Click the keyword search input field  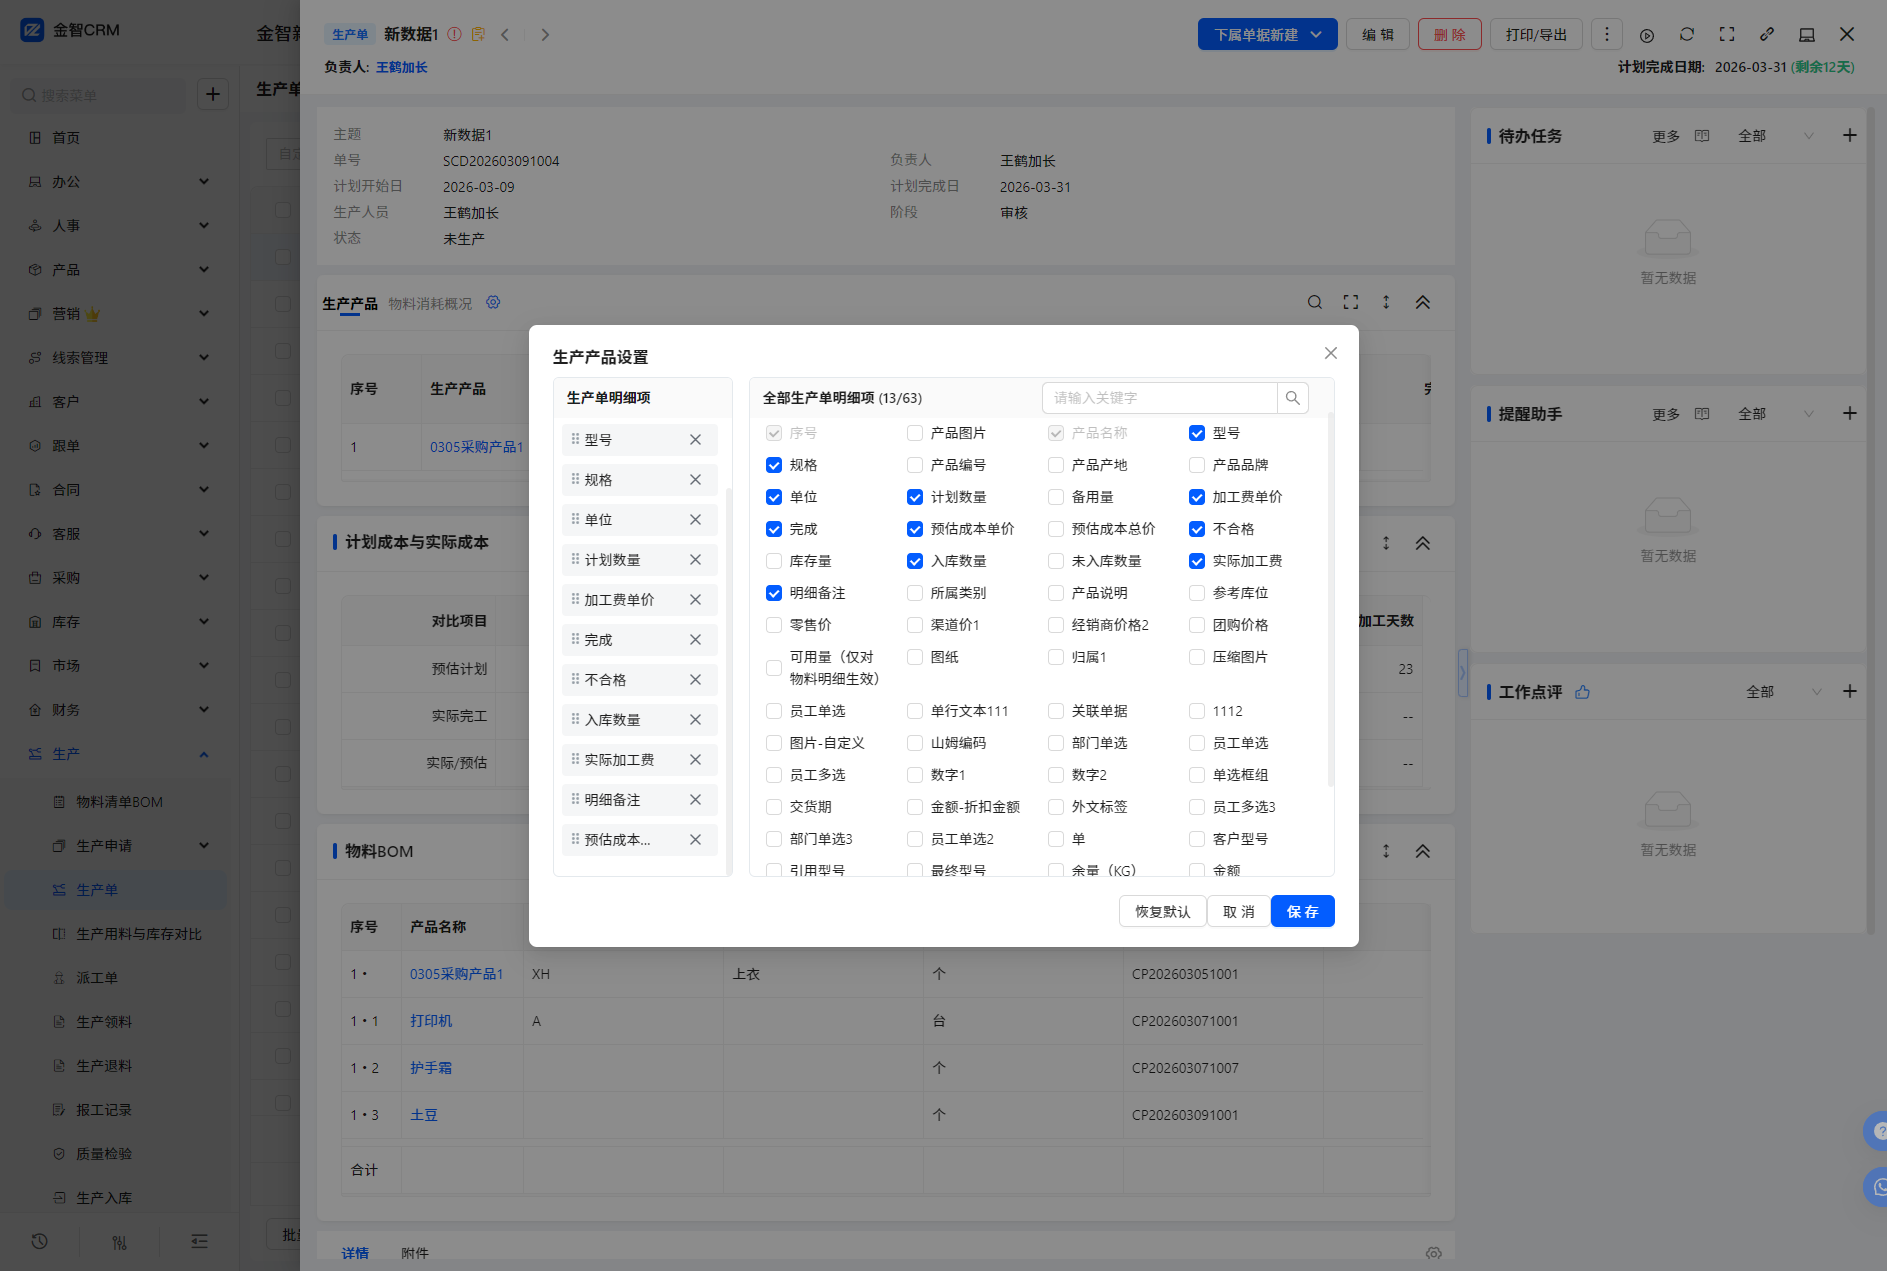(1160, 398)
